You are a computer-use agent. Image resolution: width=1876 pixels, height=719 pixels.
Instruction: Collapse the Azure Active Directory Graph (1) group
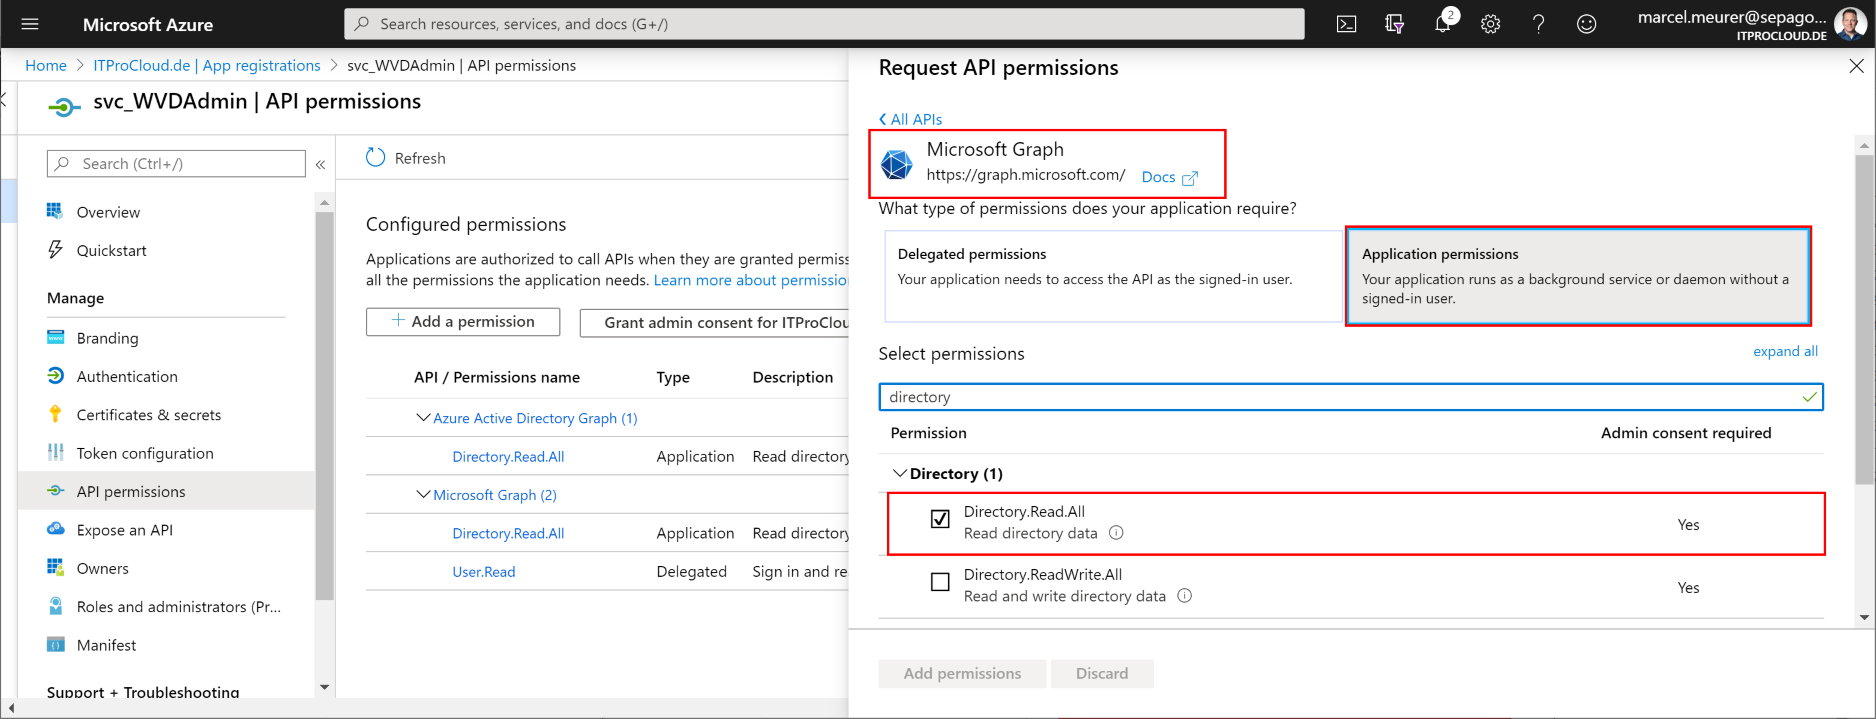423,417
